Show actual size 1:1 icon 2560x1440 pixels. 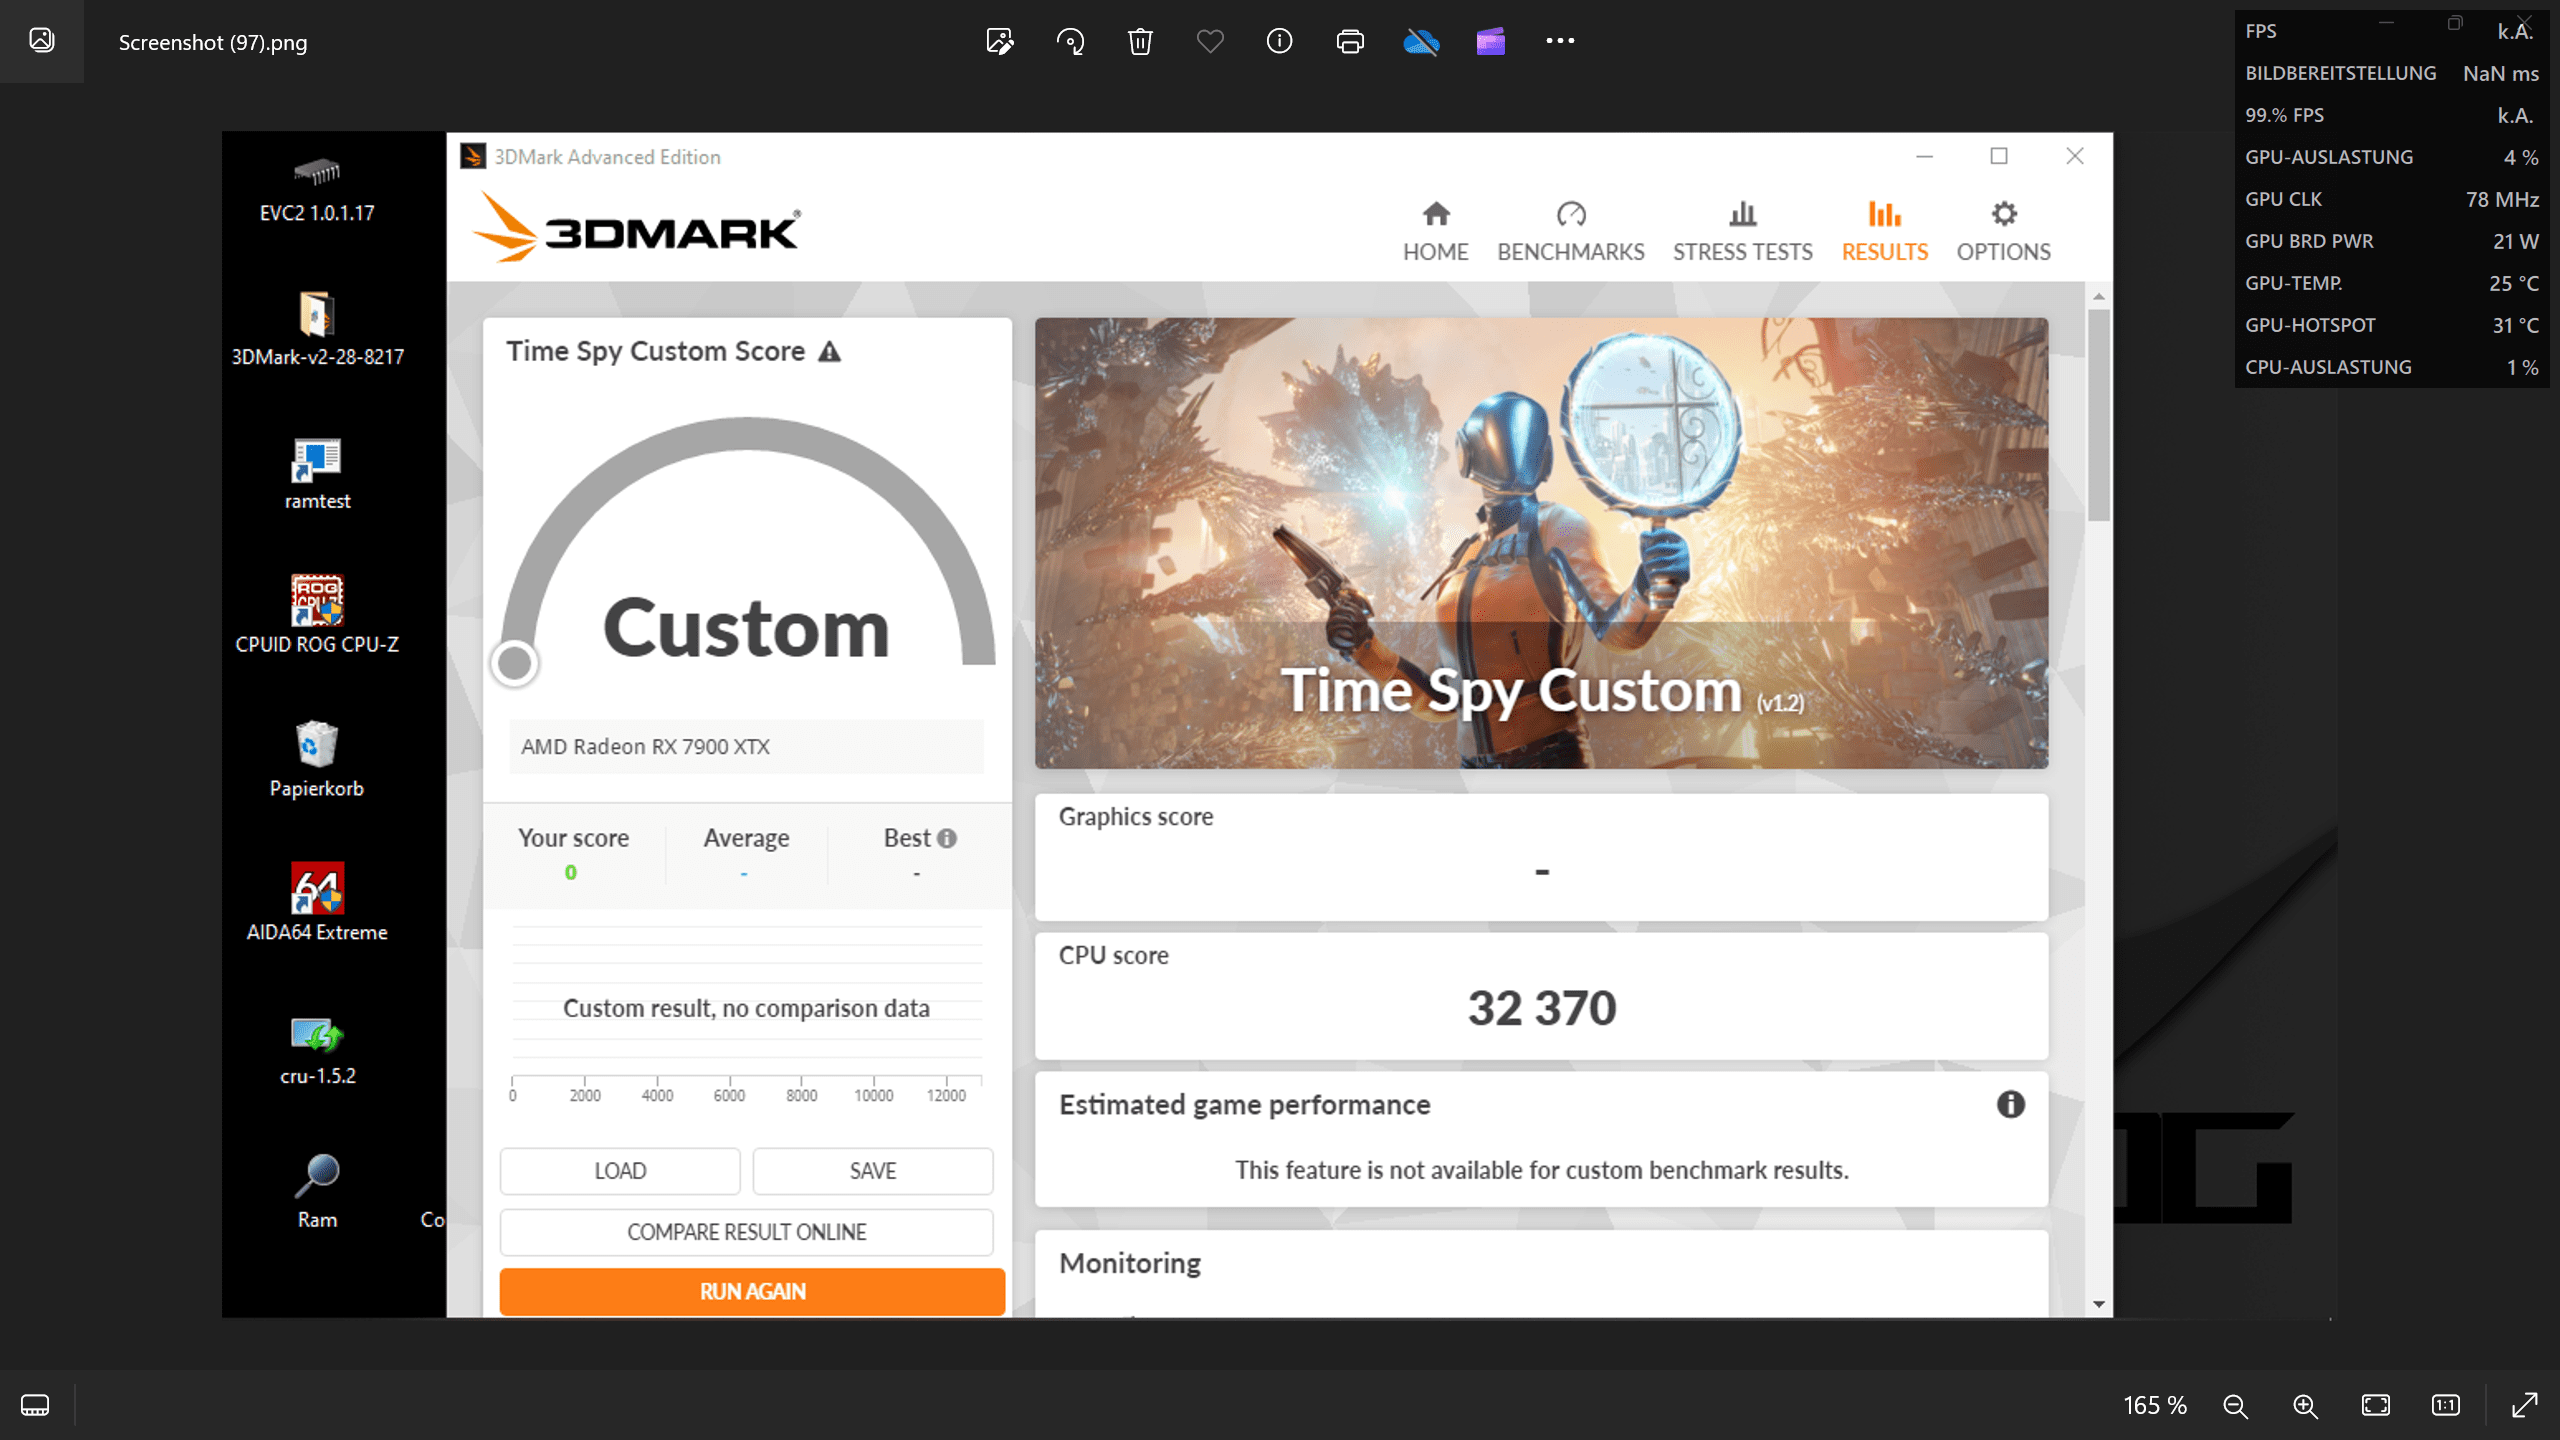point(2446,1405)
